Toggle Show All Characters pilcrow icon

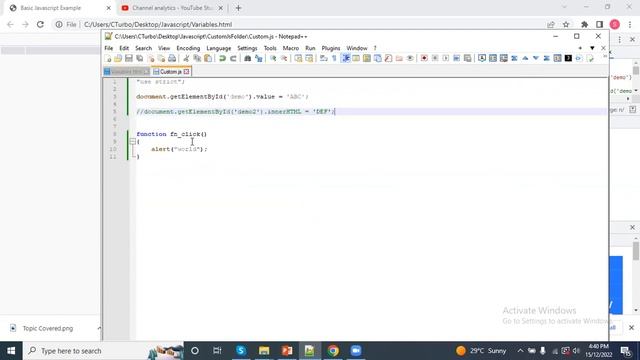pyautogui.click(x=334, y=59)
